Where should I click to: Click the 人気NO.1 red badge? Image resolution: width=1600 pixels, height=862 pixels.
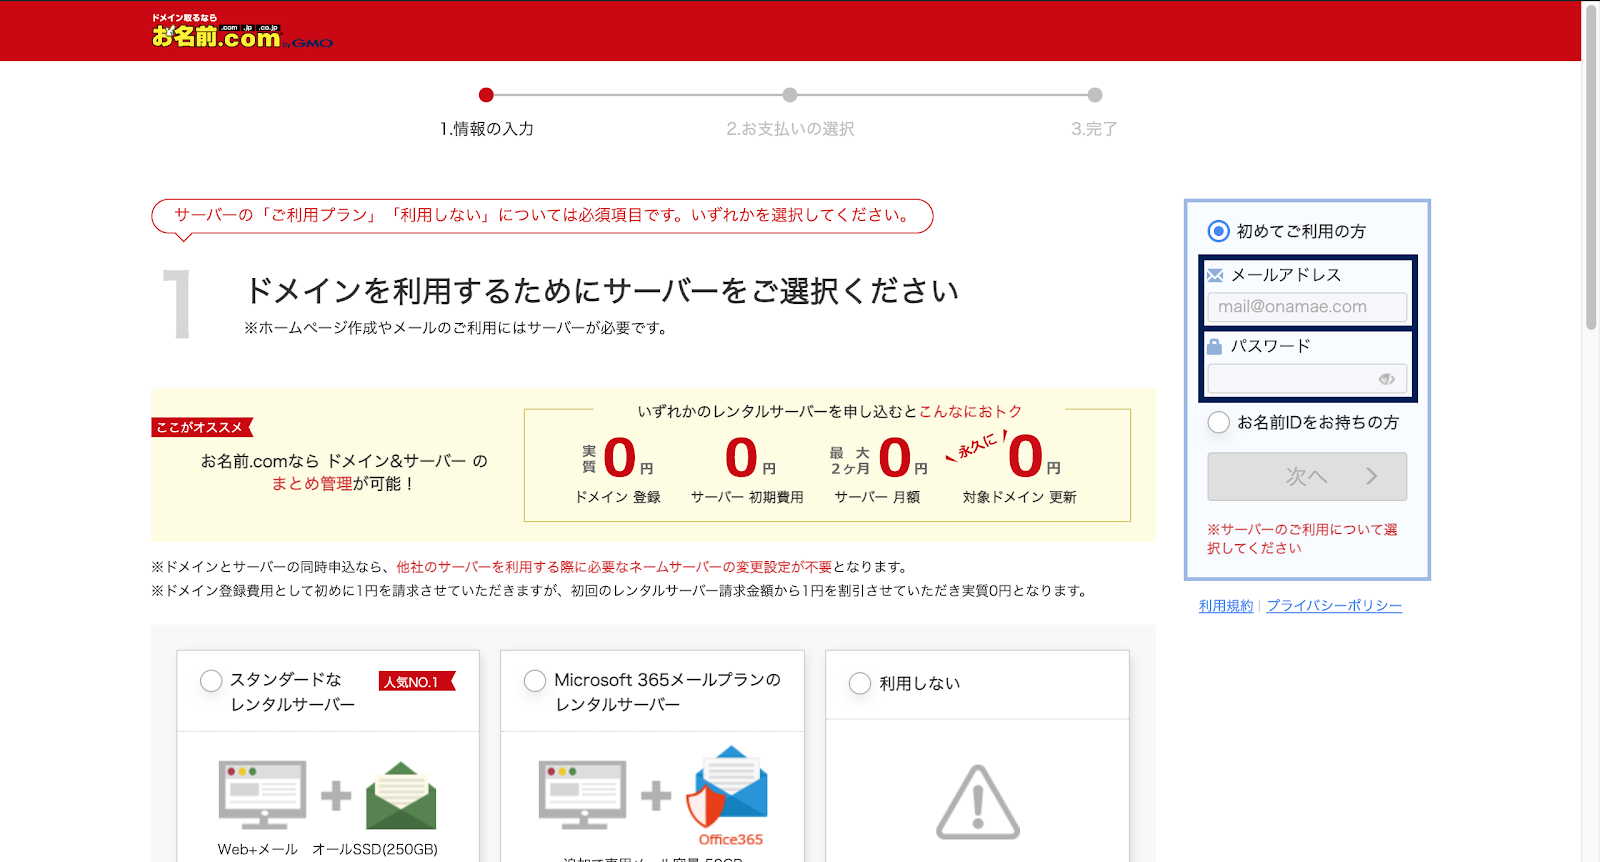417,682
